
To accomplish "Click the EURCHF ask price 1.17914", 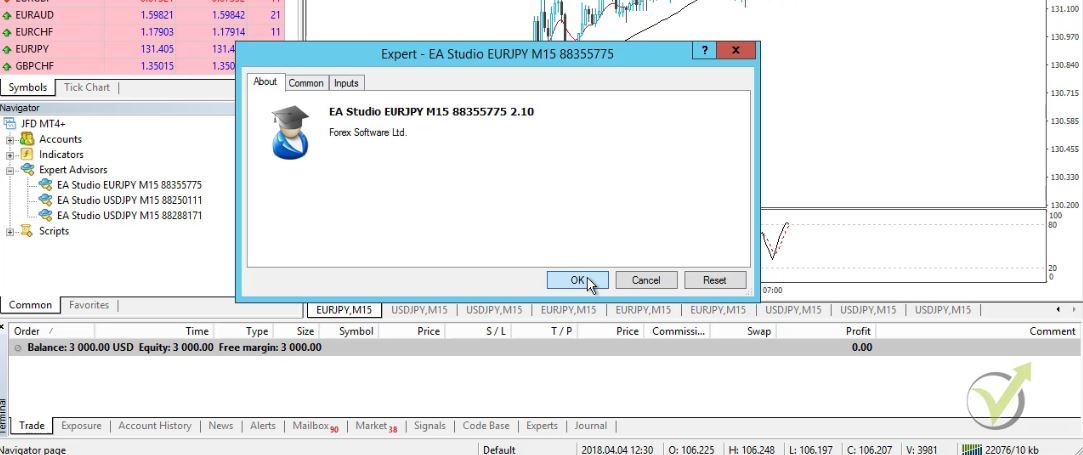I will click(x=229, y=32).
